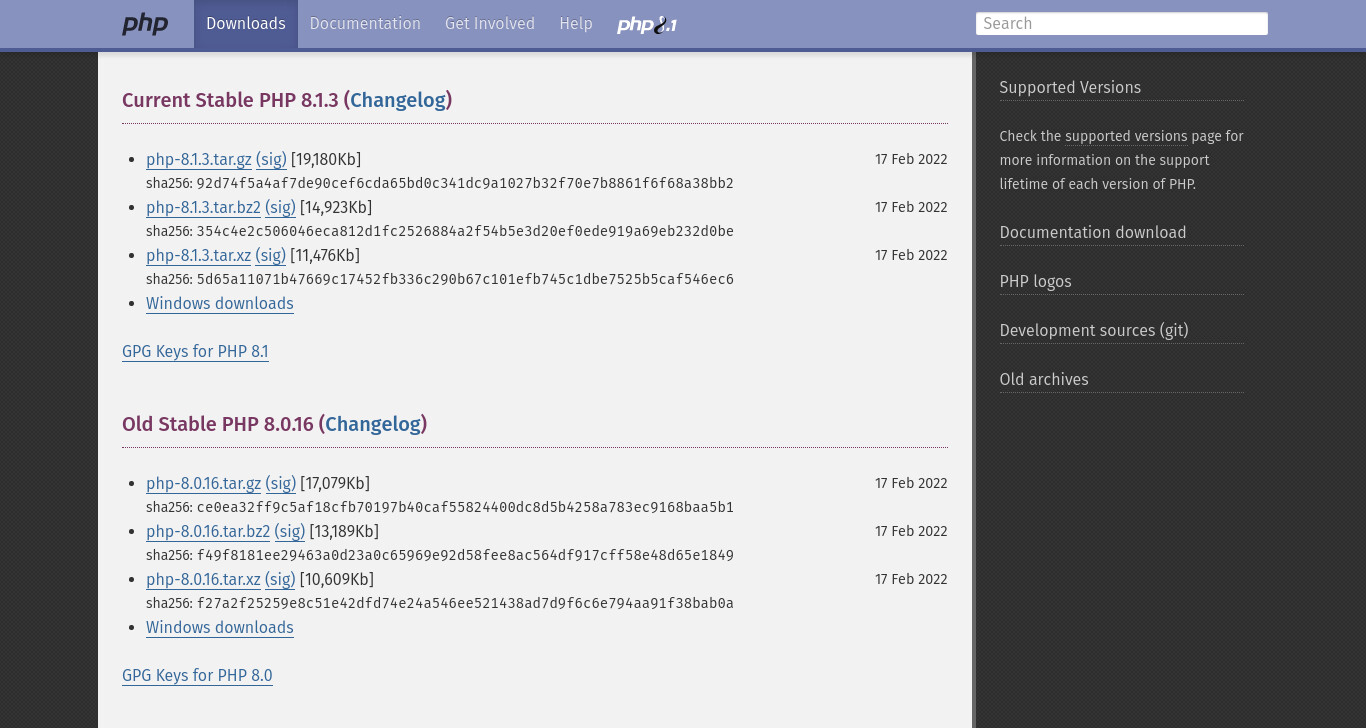This screenshot has height=728, width=1366.
Task: Open sig for php-8.0.16.tar.gz
Action: click(280, 484)
